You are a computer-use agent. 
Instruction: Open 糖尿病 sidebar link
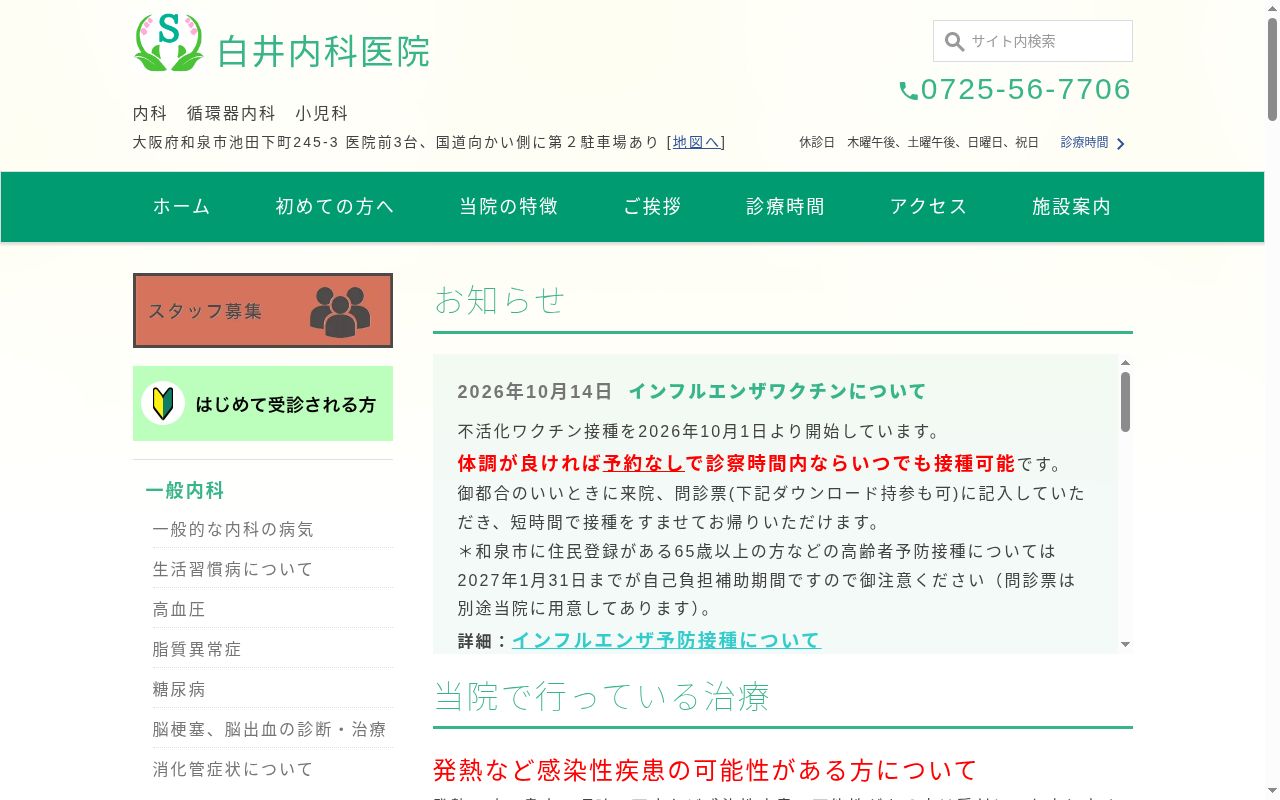pos(179,689)
